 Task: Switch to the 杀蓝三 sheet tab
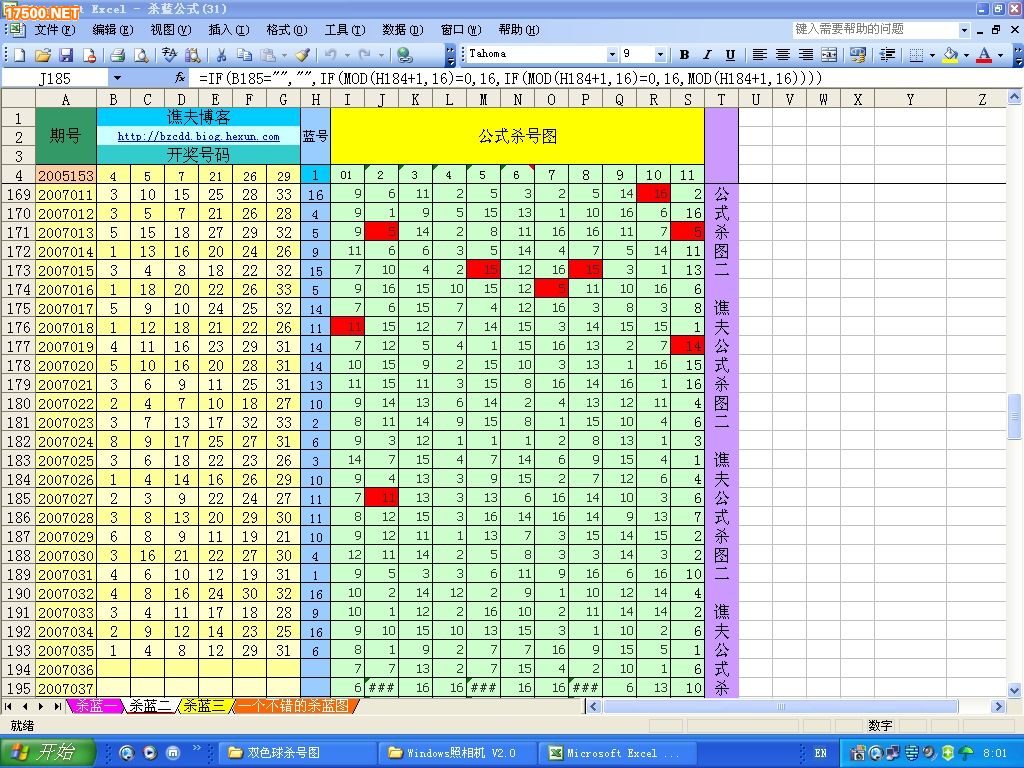[x=204, y=706]
